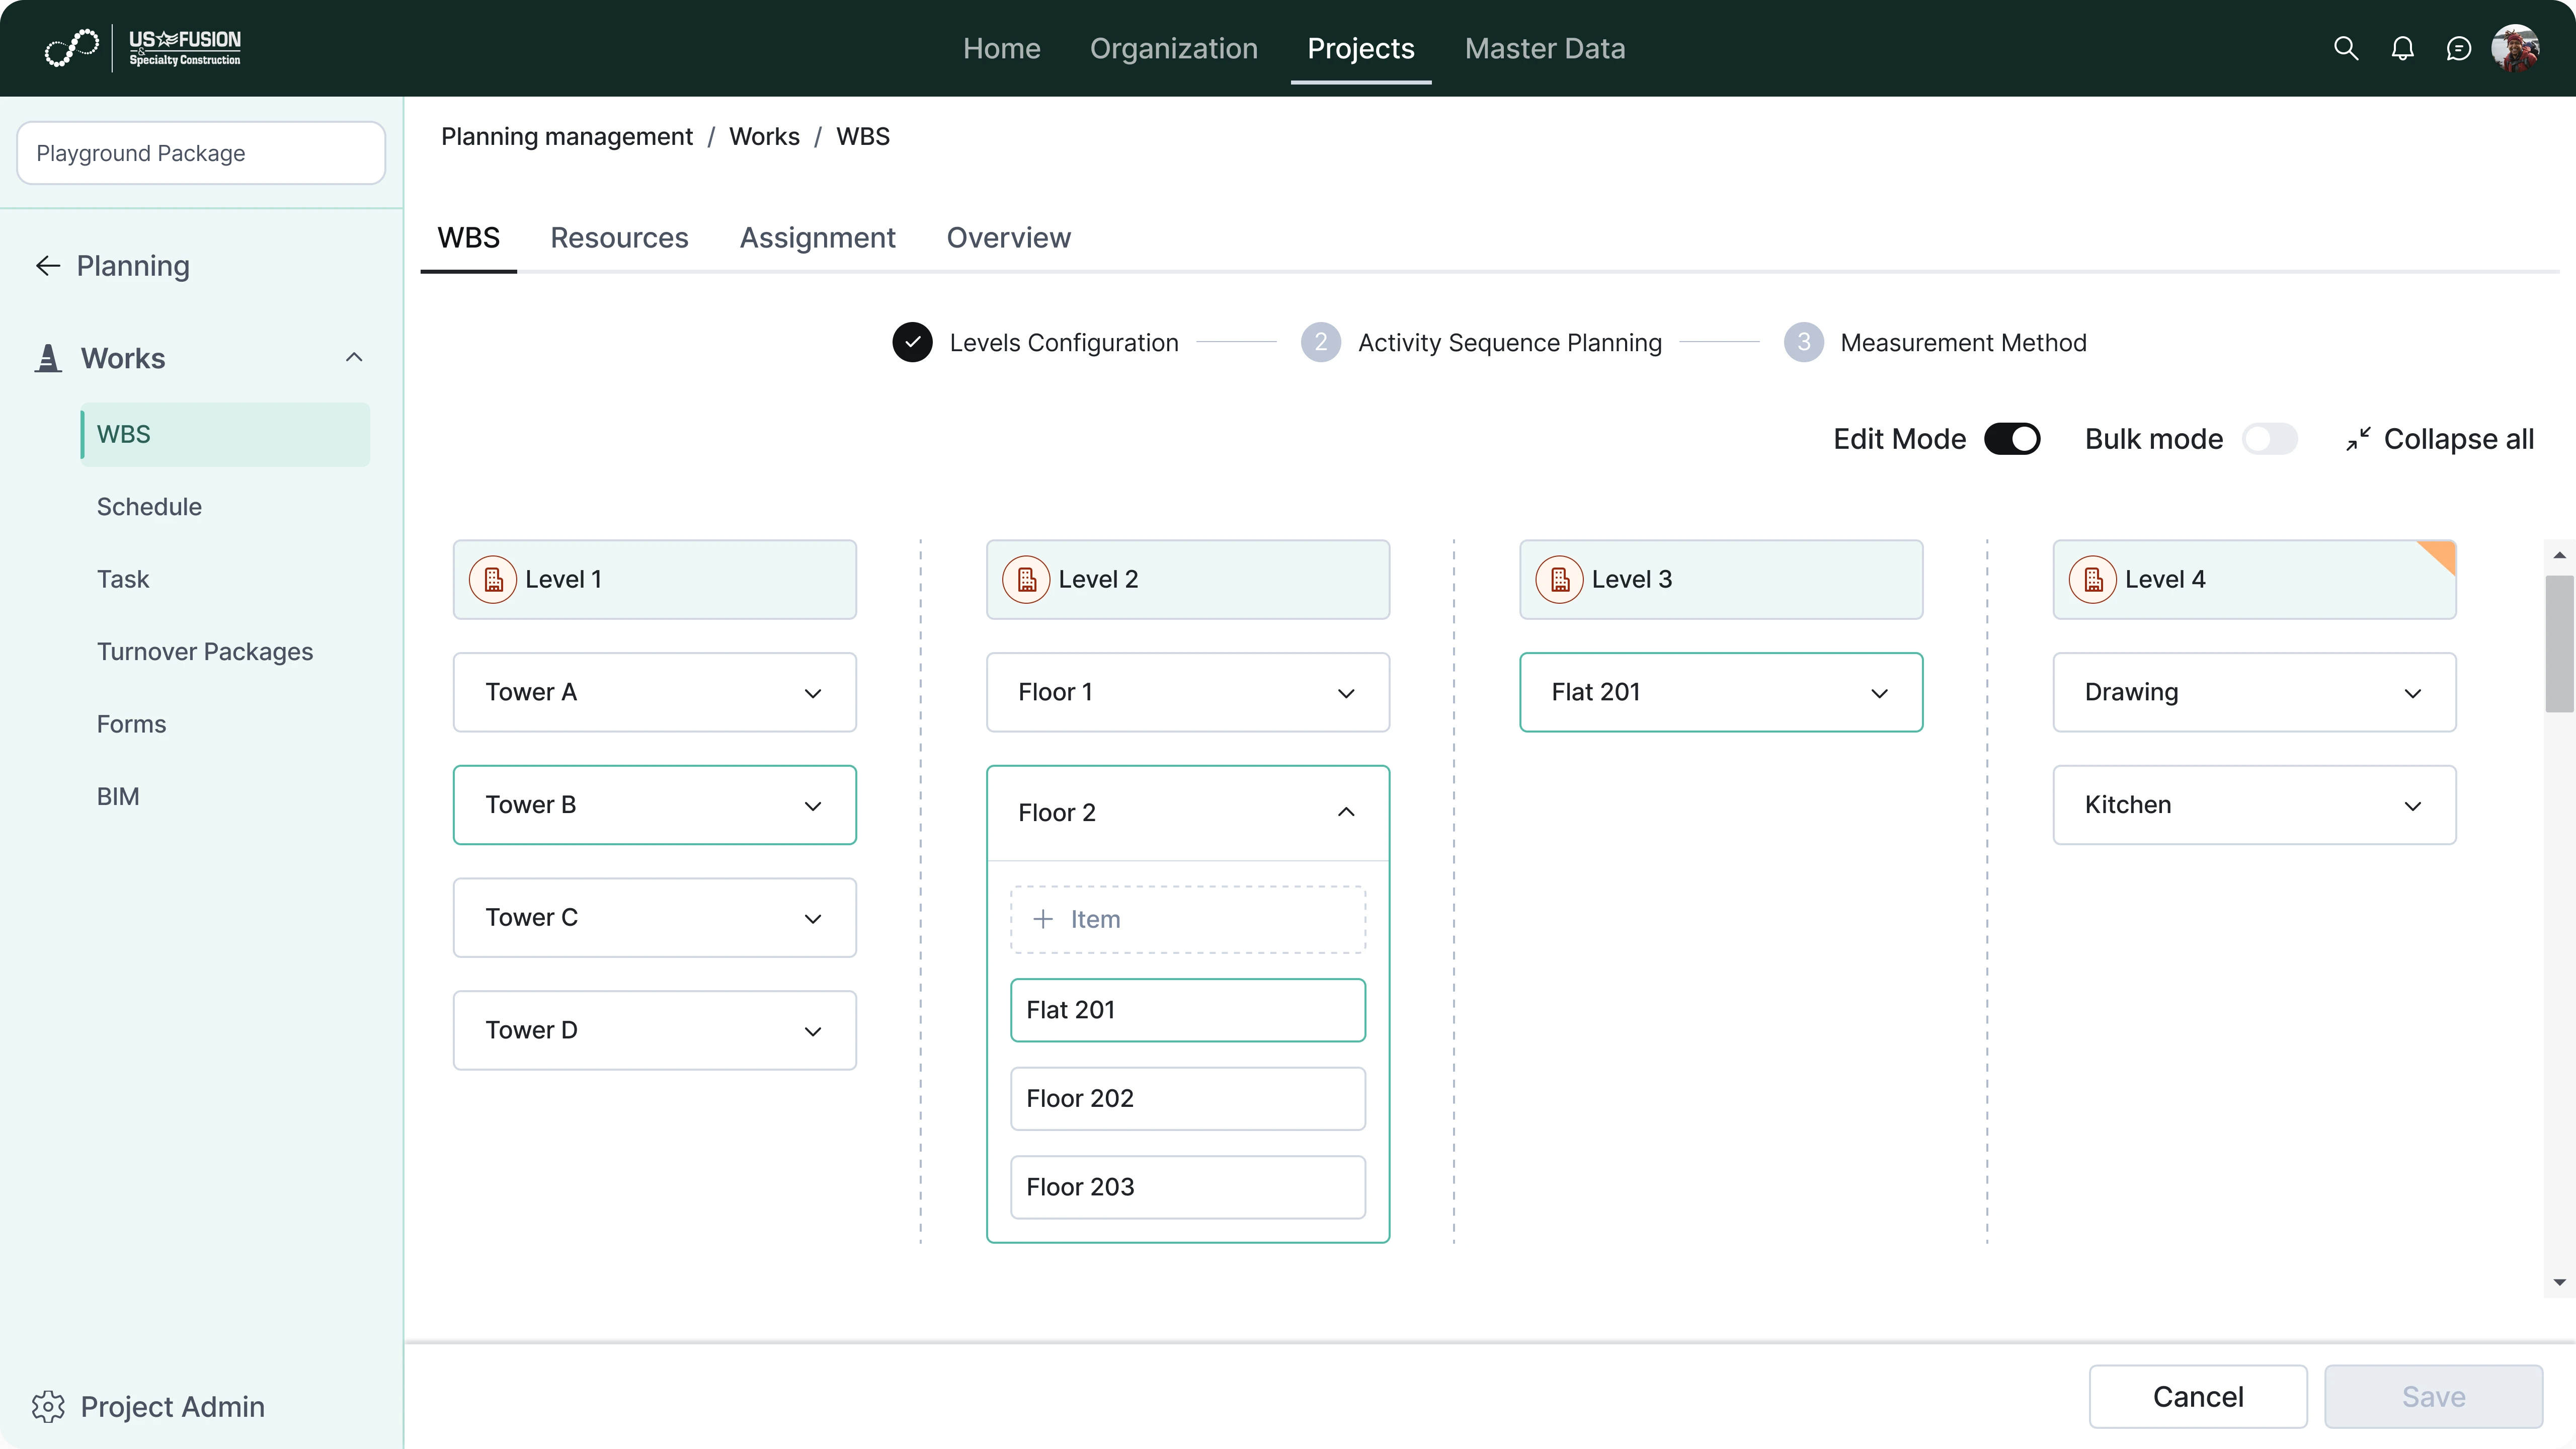Switch to the Resources tab
The height and width of the screenshot is (1449, 2576).
pyautogui.click(x=619, y=238)
